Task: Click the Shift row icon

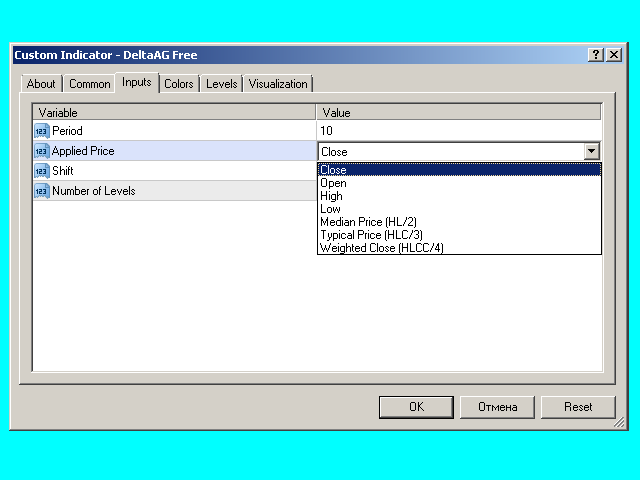Action: (x=41, y=171)
